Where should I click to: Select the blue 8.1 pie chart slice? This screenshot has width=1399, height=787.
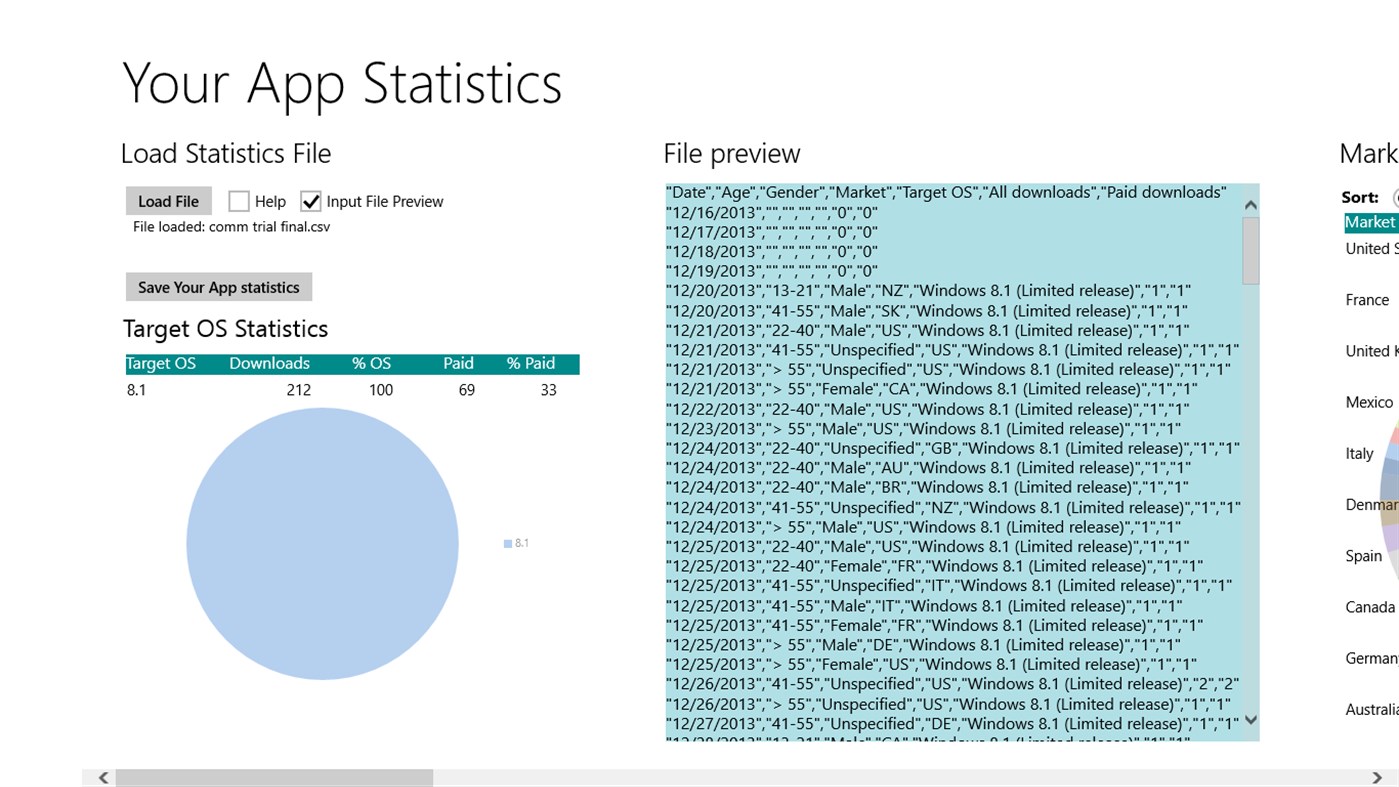(321, 543)
